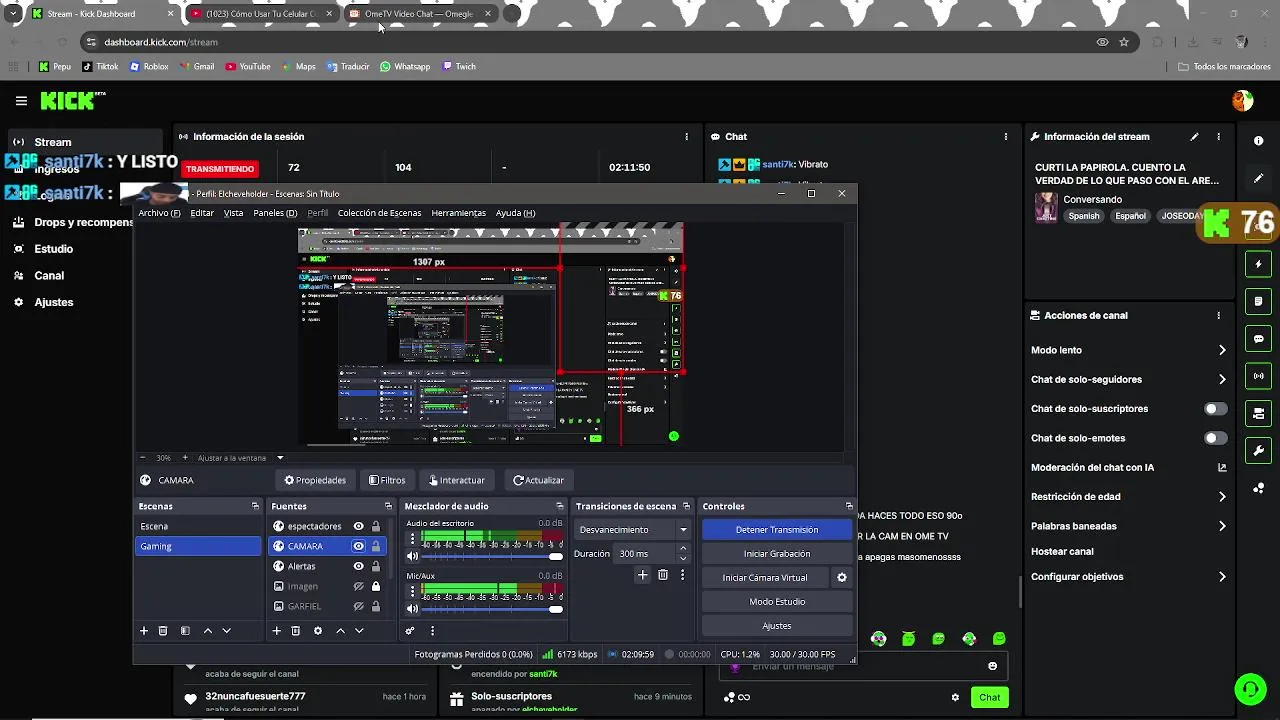Open Moderación del chat con IA link icon

pyautogui.click(x=1222, y=467)
